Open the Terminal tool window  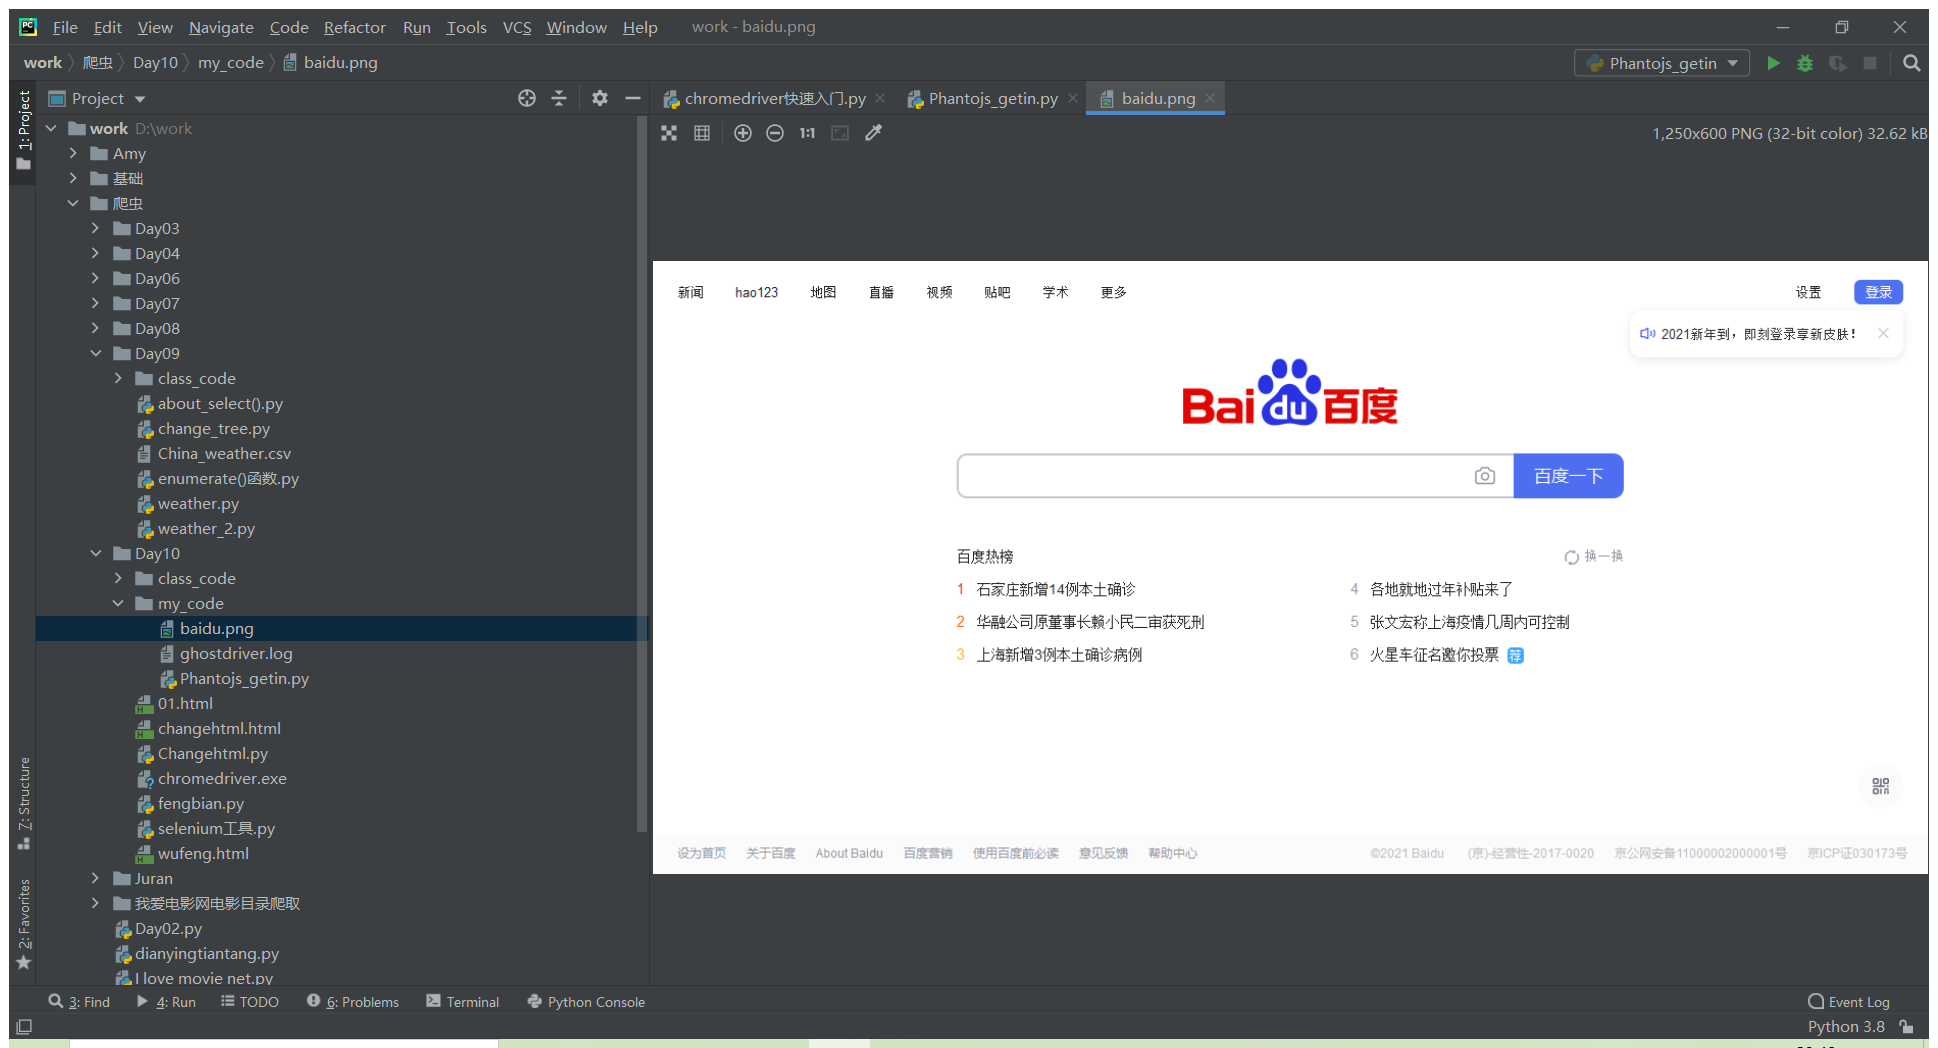coord(463,1002)
